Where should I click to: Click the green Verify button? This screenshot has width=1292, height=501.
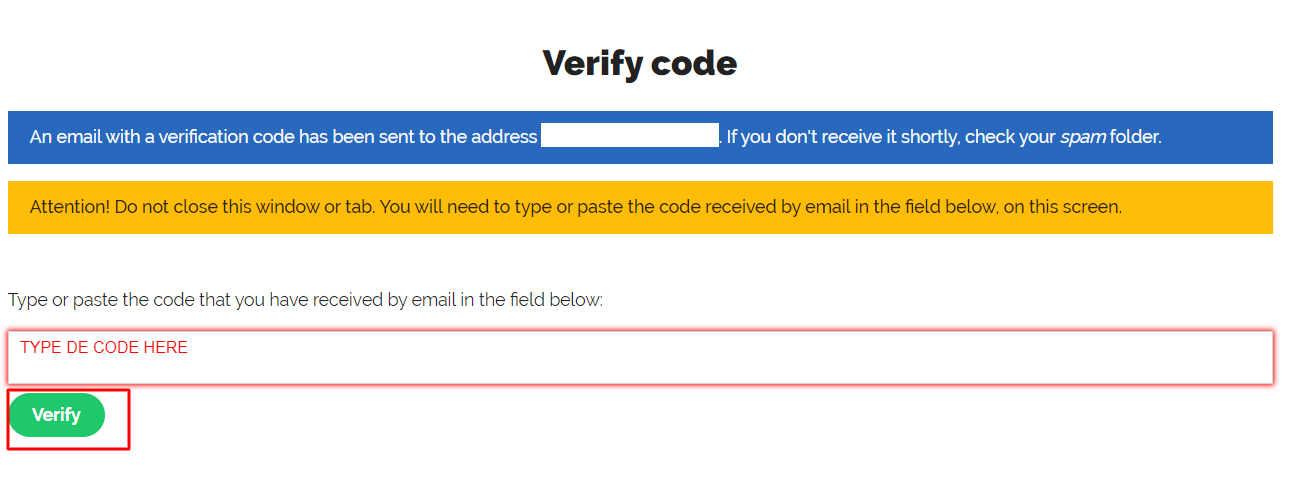tap(56, 415)
